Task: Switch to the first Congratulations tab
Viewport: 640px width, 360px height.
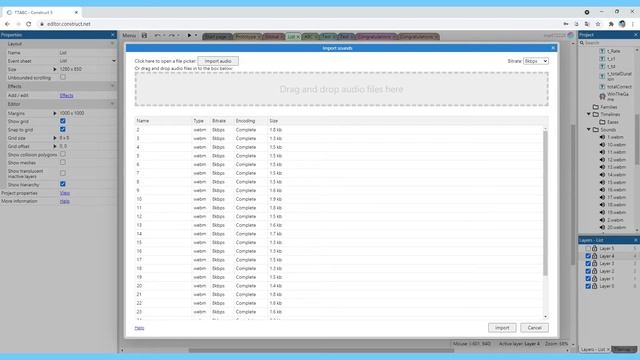Action: 376,37
